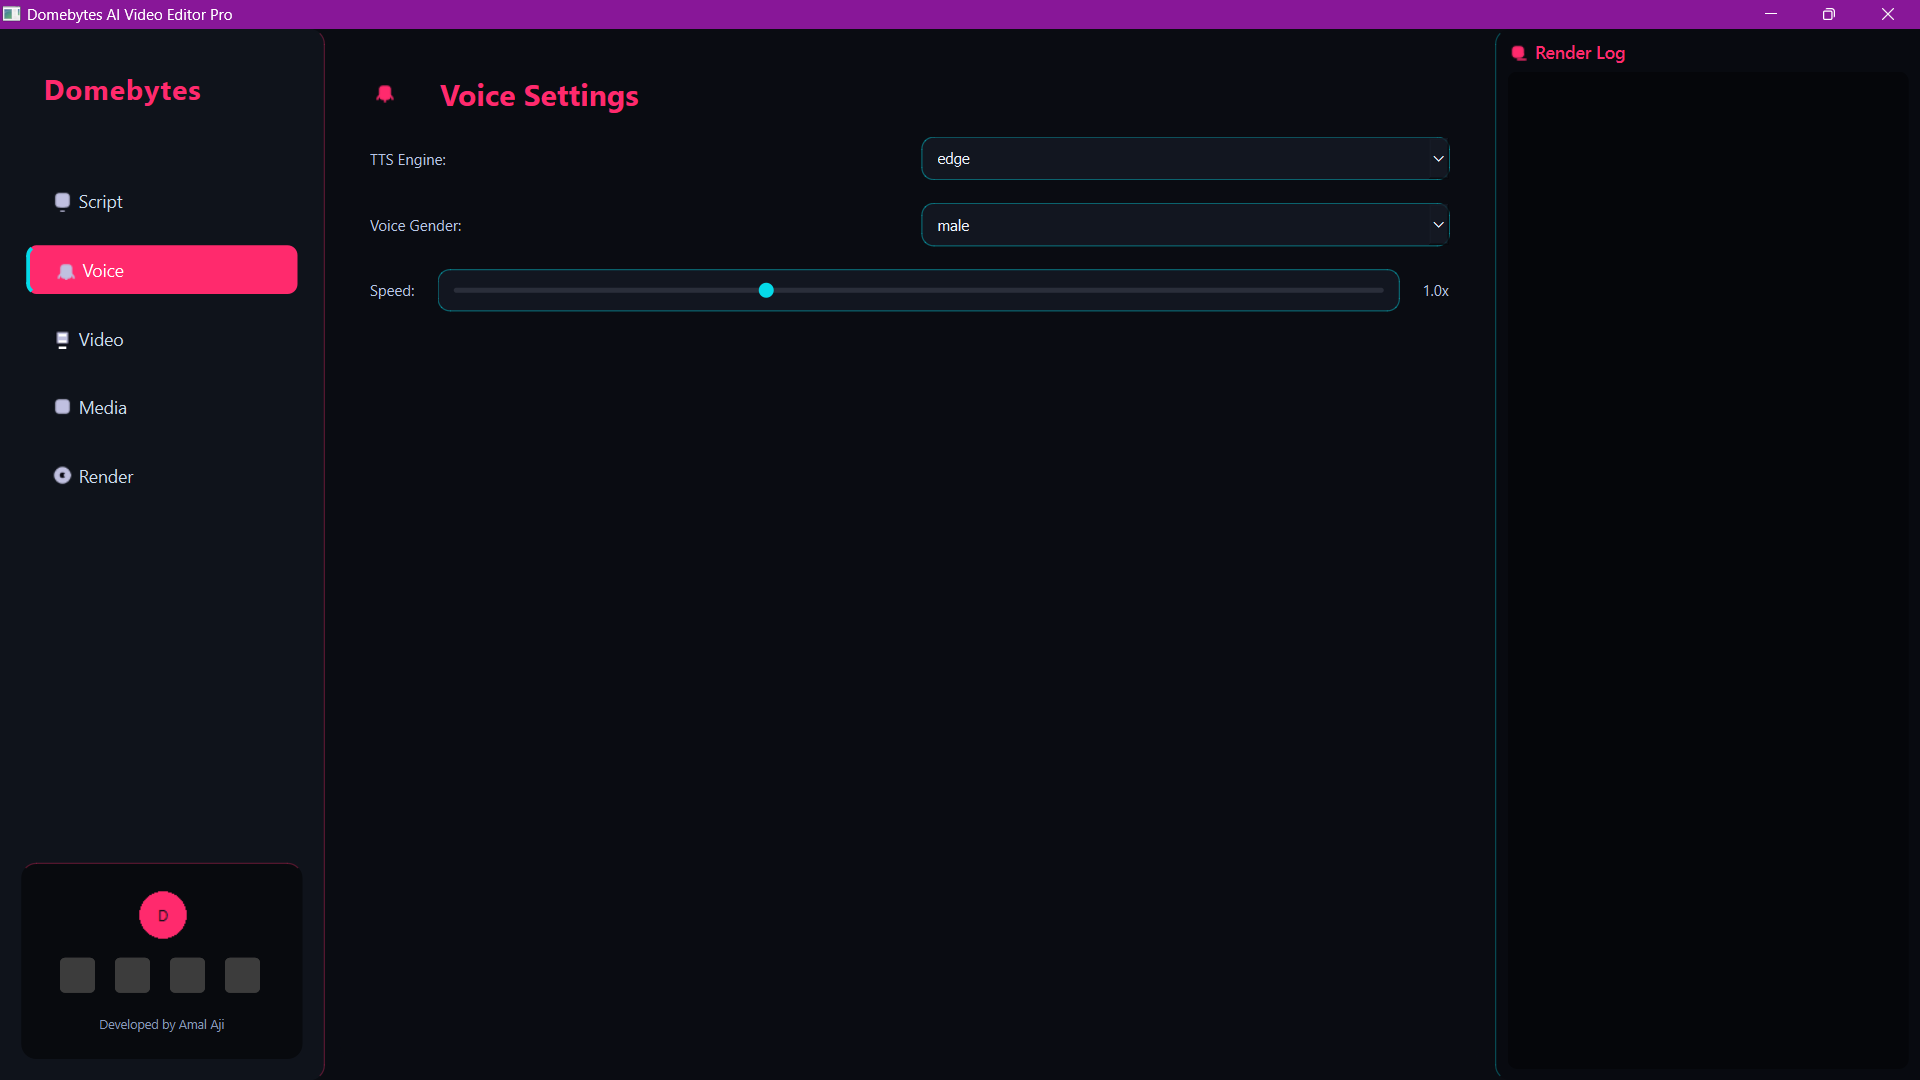Open the Voice Gender dropdown

(x=1185, y=224)
